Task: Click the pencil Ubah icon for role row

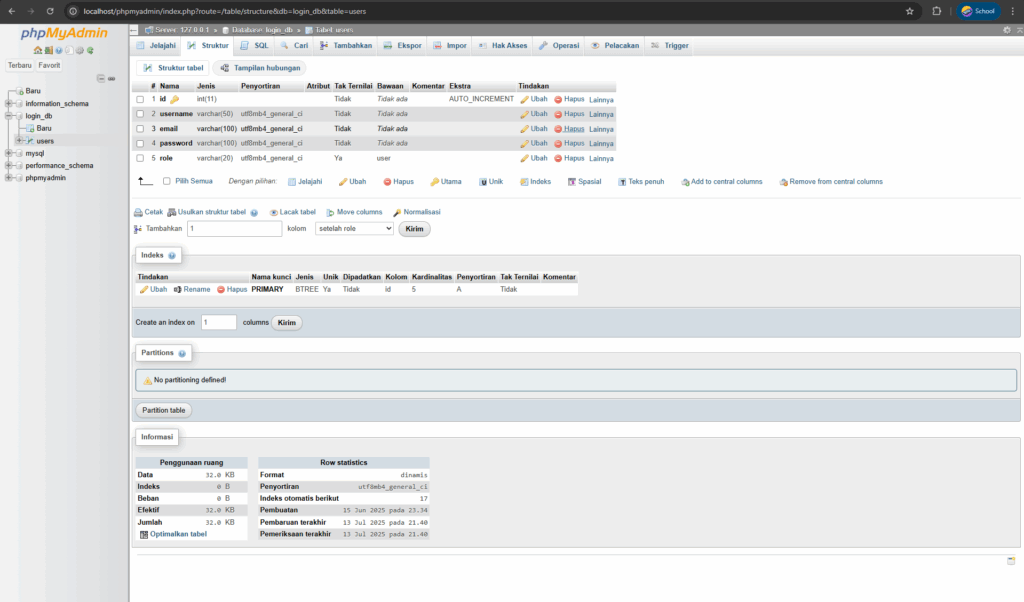Action: tap(524, 159)
